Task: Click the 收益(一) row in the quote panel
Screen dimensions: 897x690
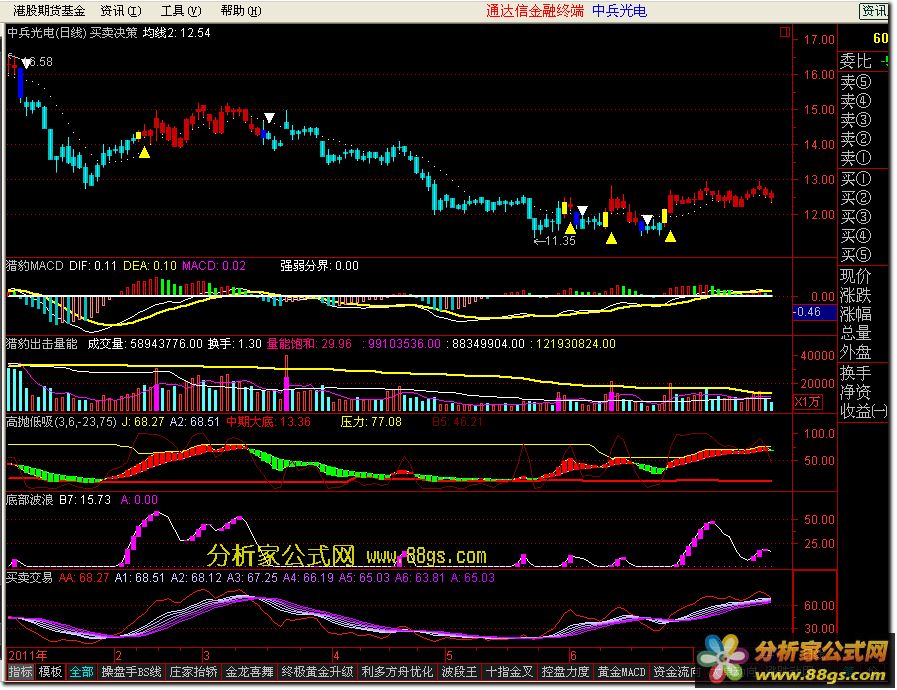Action: click(x=863, y=410)
